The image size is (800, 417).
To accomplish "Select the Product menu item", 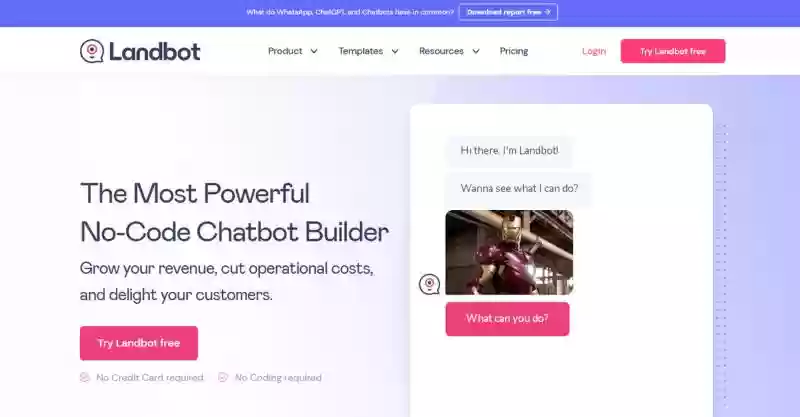I will pyautogui.click(x=285, y=51).
